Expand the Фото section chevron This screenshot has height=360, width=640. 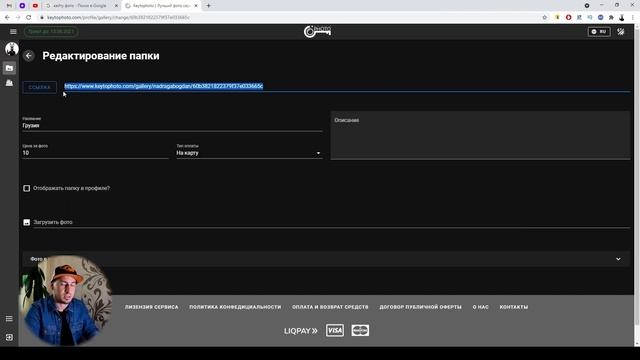(618, 259)
